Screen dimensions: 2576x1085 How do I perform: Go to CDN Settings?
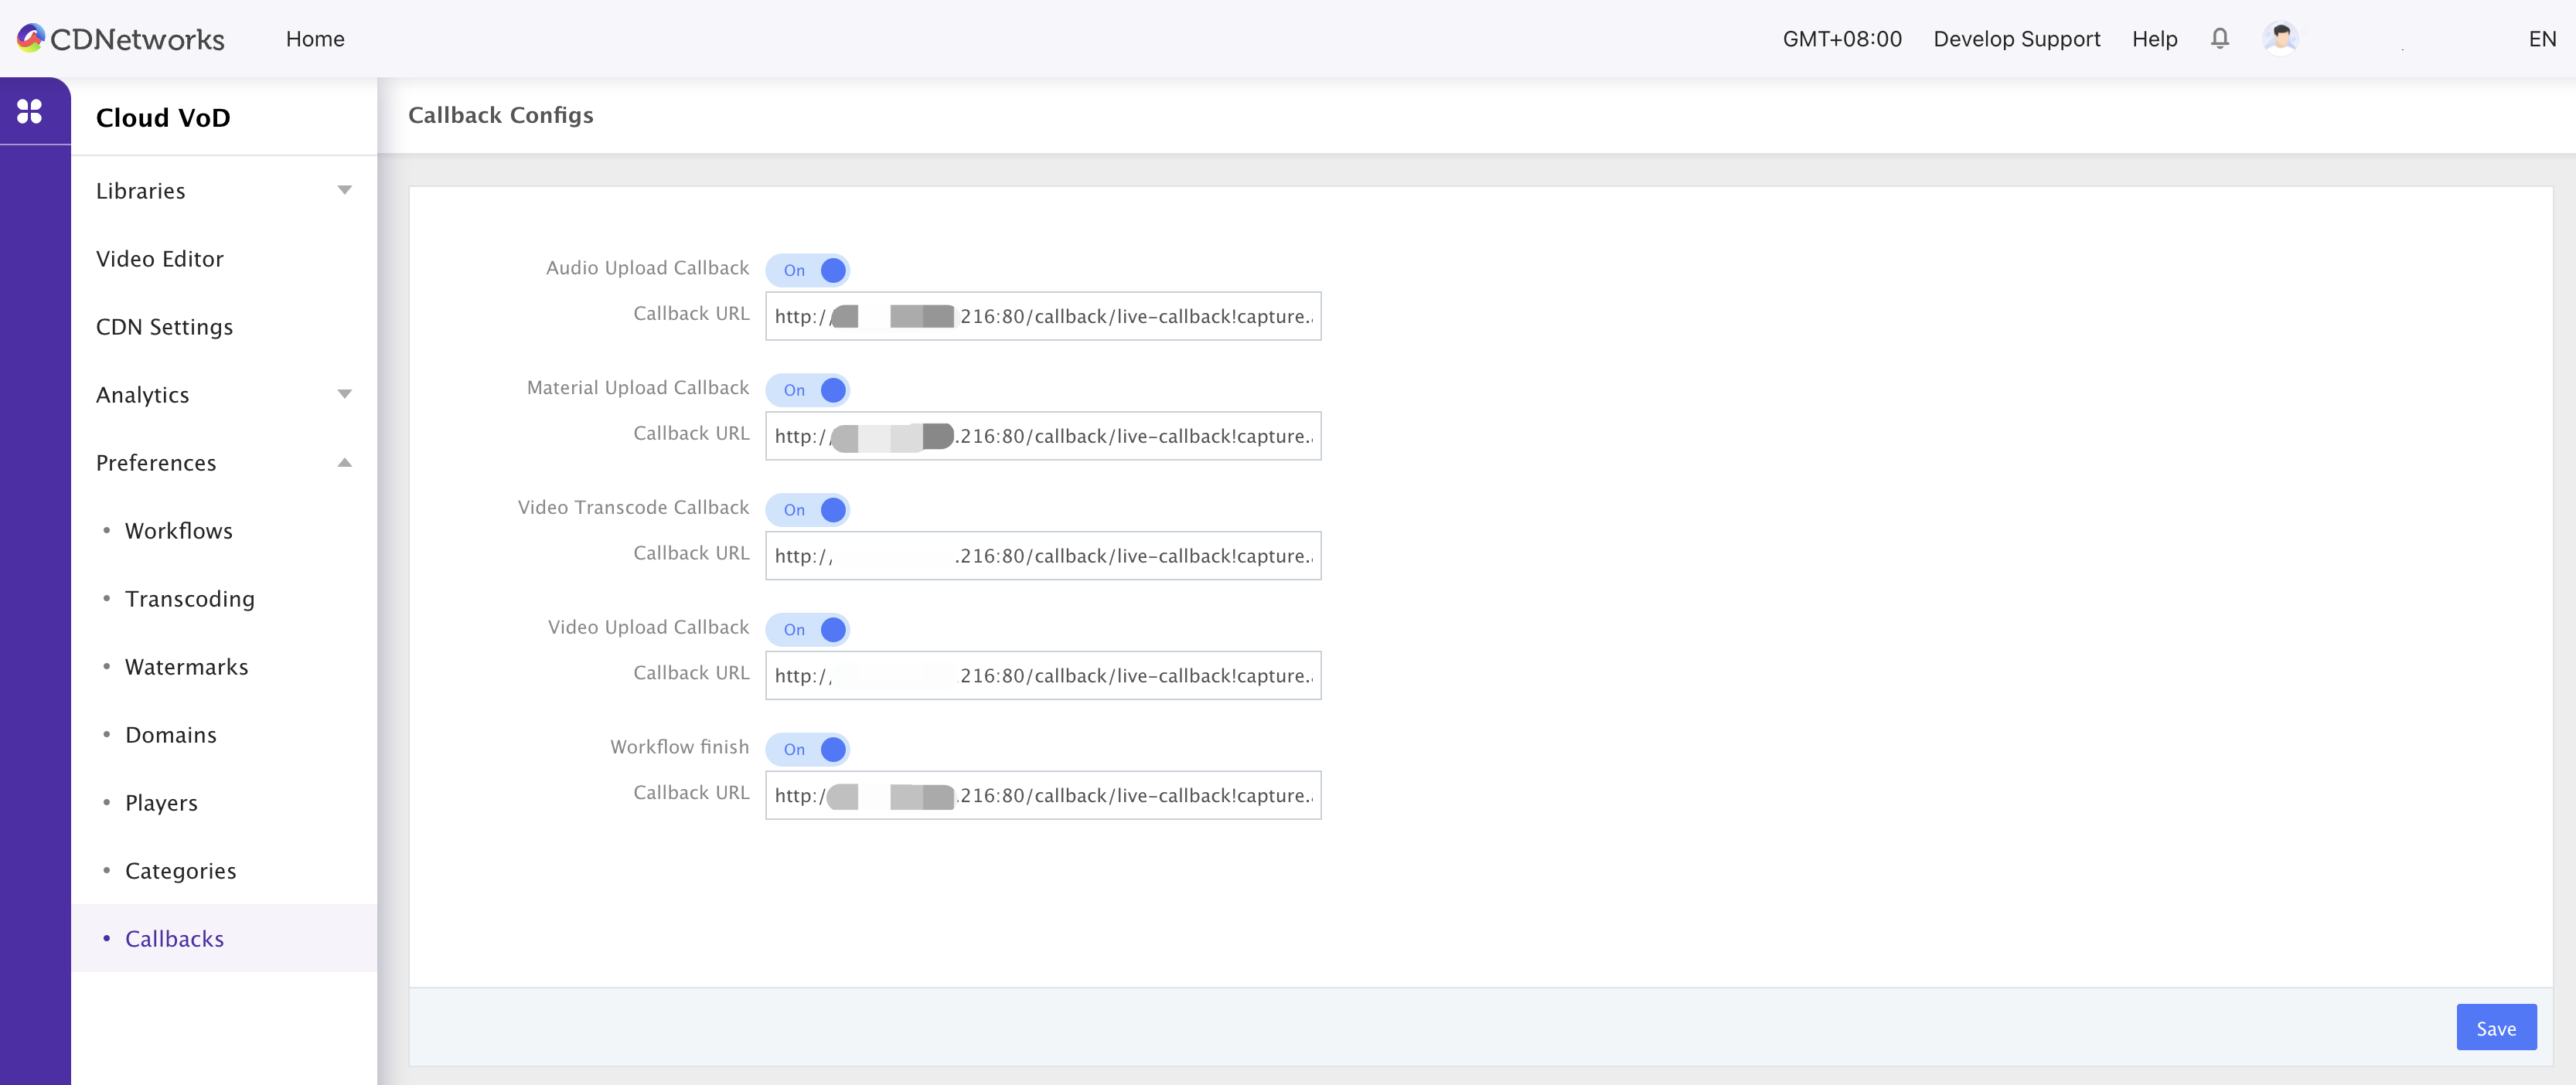point(164,327)
